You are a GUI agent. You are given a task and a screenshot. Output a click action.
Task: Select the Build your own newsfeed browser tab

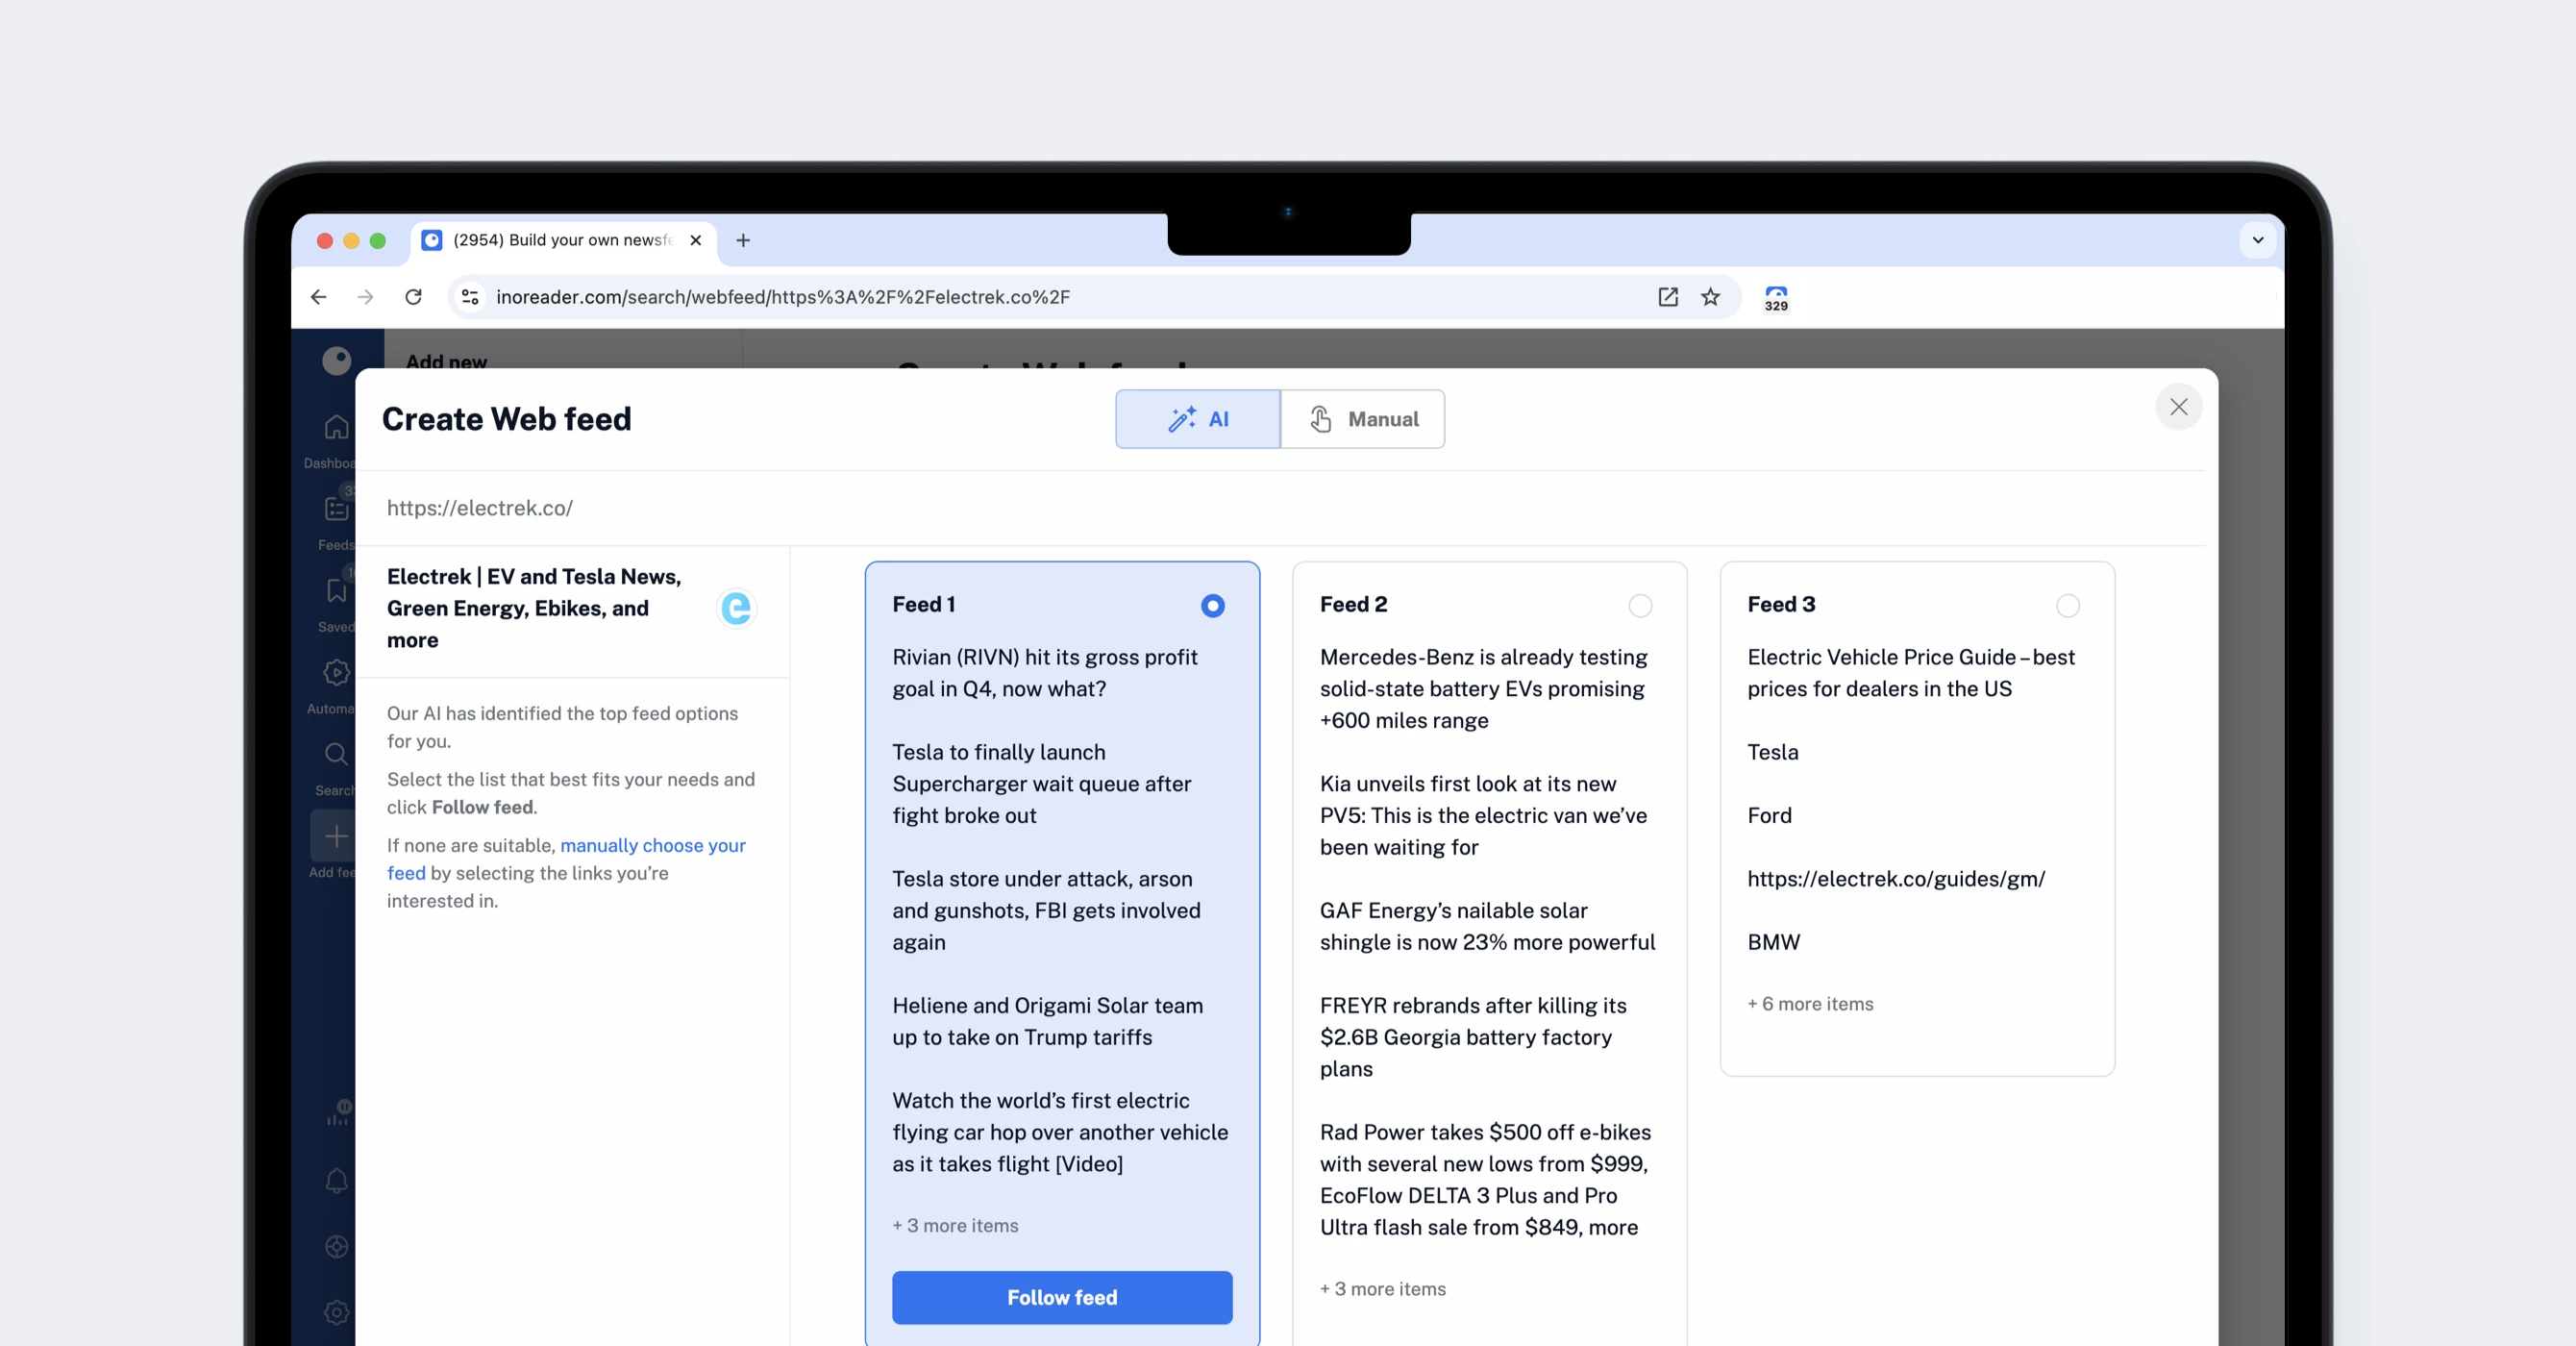[x=564, y=240]
